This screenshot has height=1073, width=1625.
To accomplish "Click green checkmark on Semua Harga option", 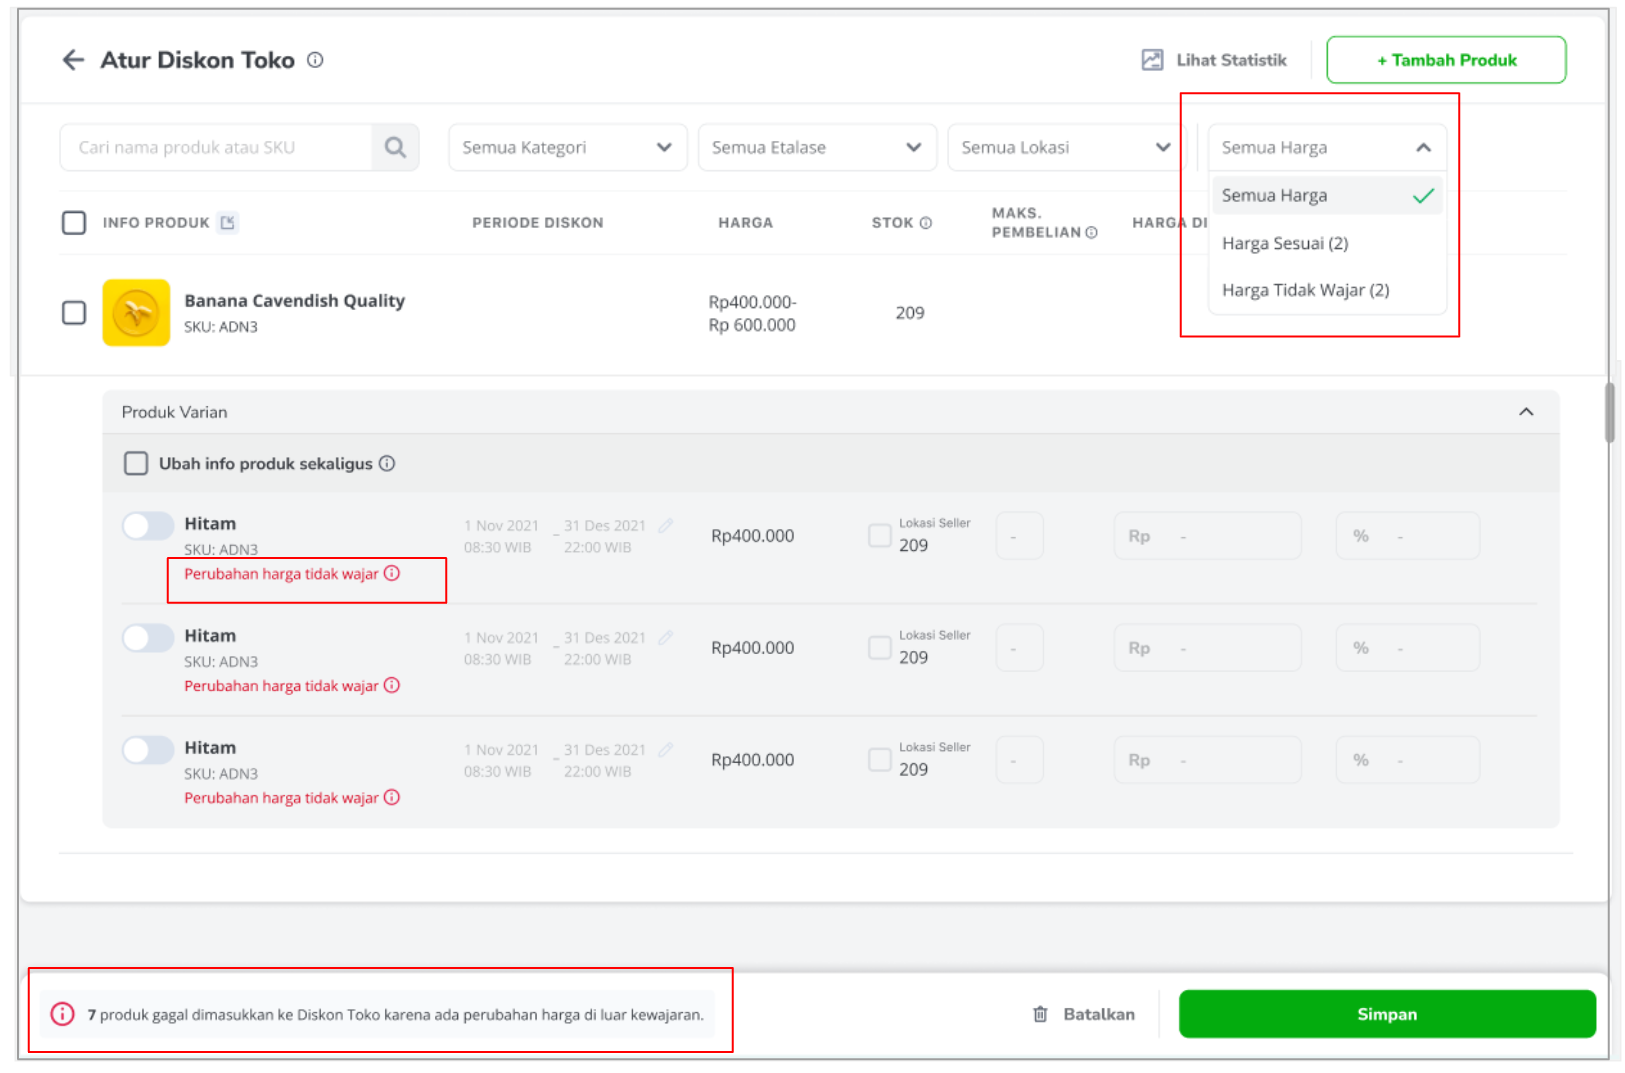I will [x=1423, y=196].
